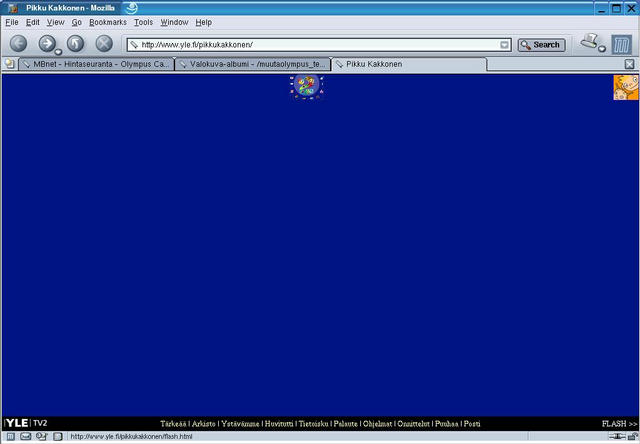
Task: Click the Forward navigation arrow
Action: (47, 44)
